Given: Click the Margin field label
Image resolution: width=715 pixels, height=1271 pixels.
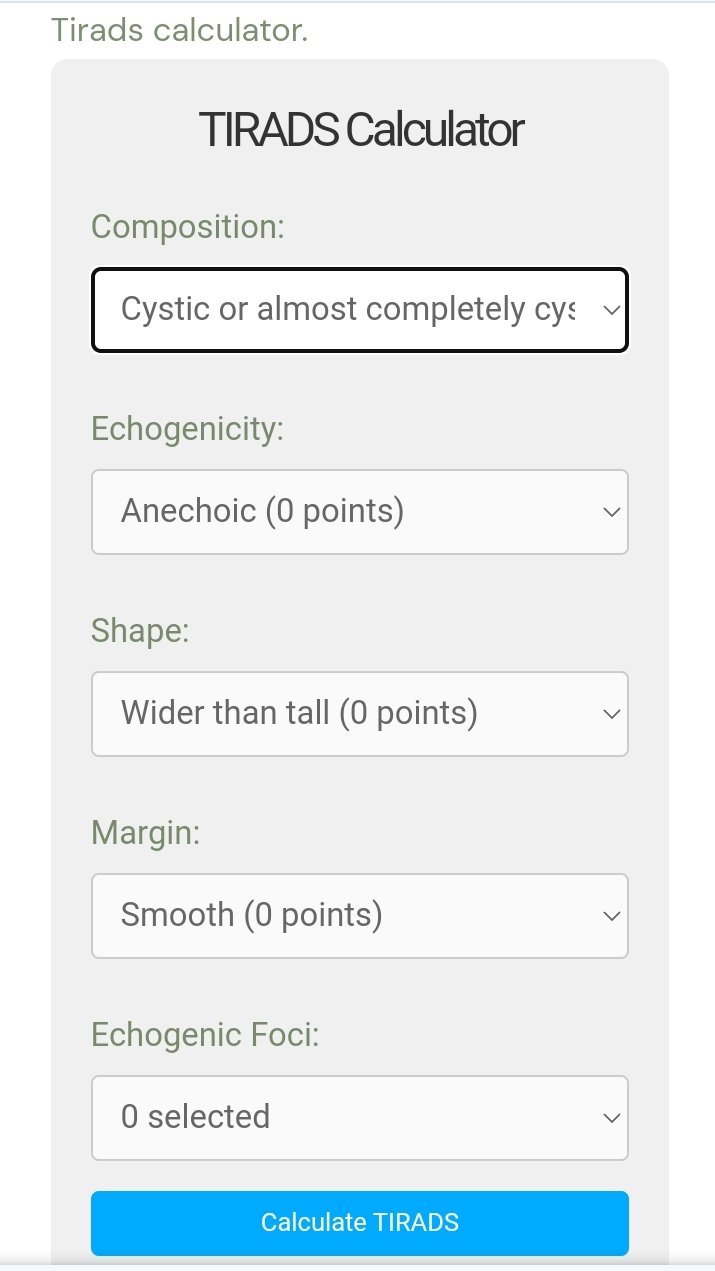Looking at the screenshot, I should pos(144,833).
